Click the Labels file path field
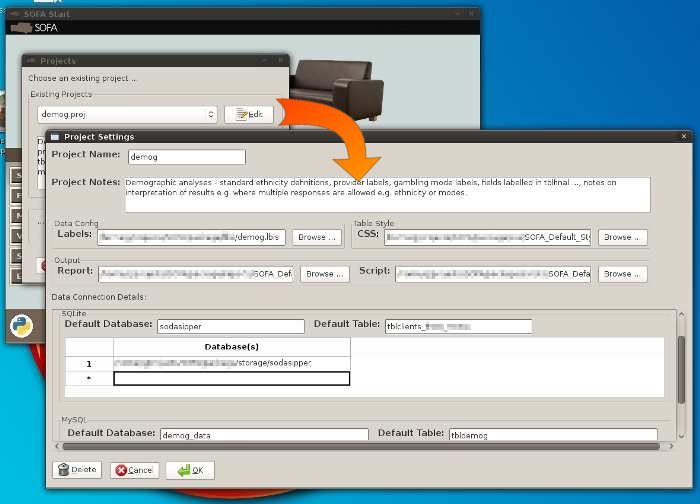The height and width of the screenshot is (504, 700). tap(191, 237)
